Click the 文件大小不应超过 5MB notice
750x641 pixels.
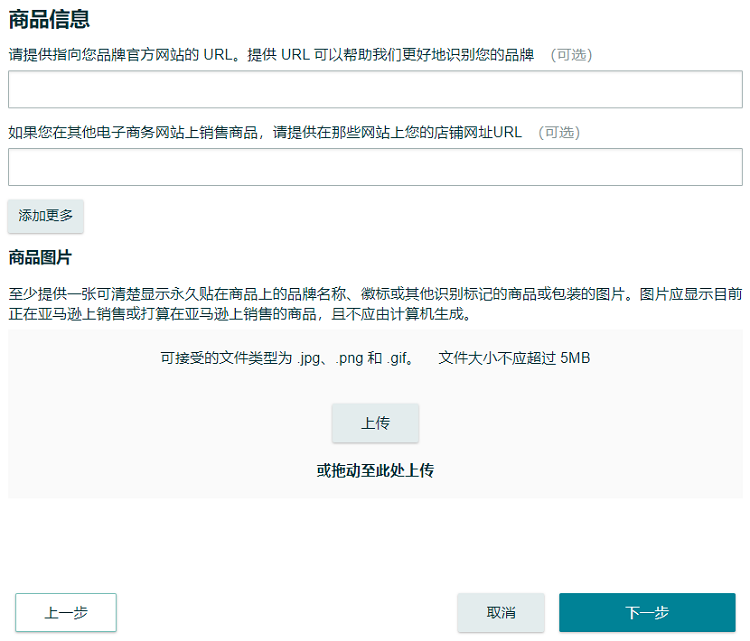[514, 358]
